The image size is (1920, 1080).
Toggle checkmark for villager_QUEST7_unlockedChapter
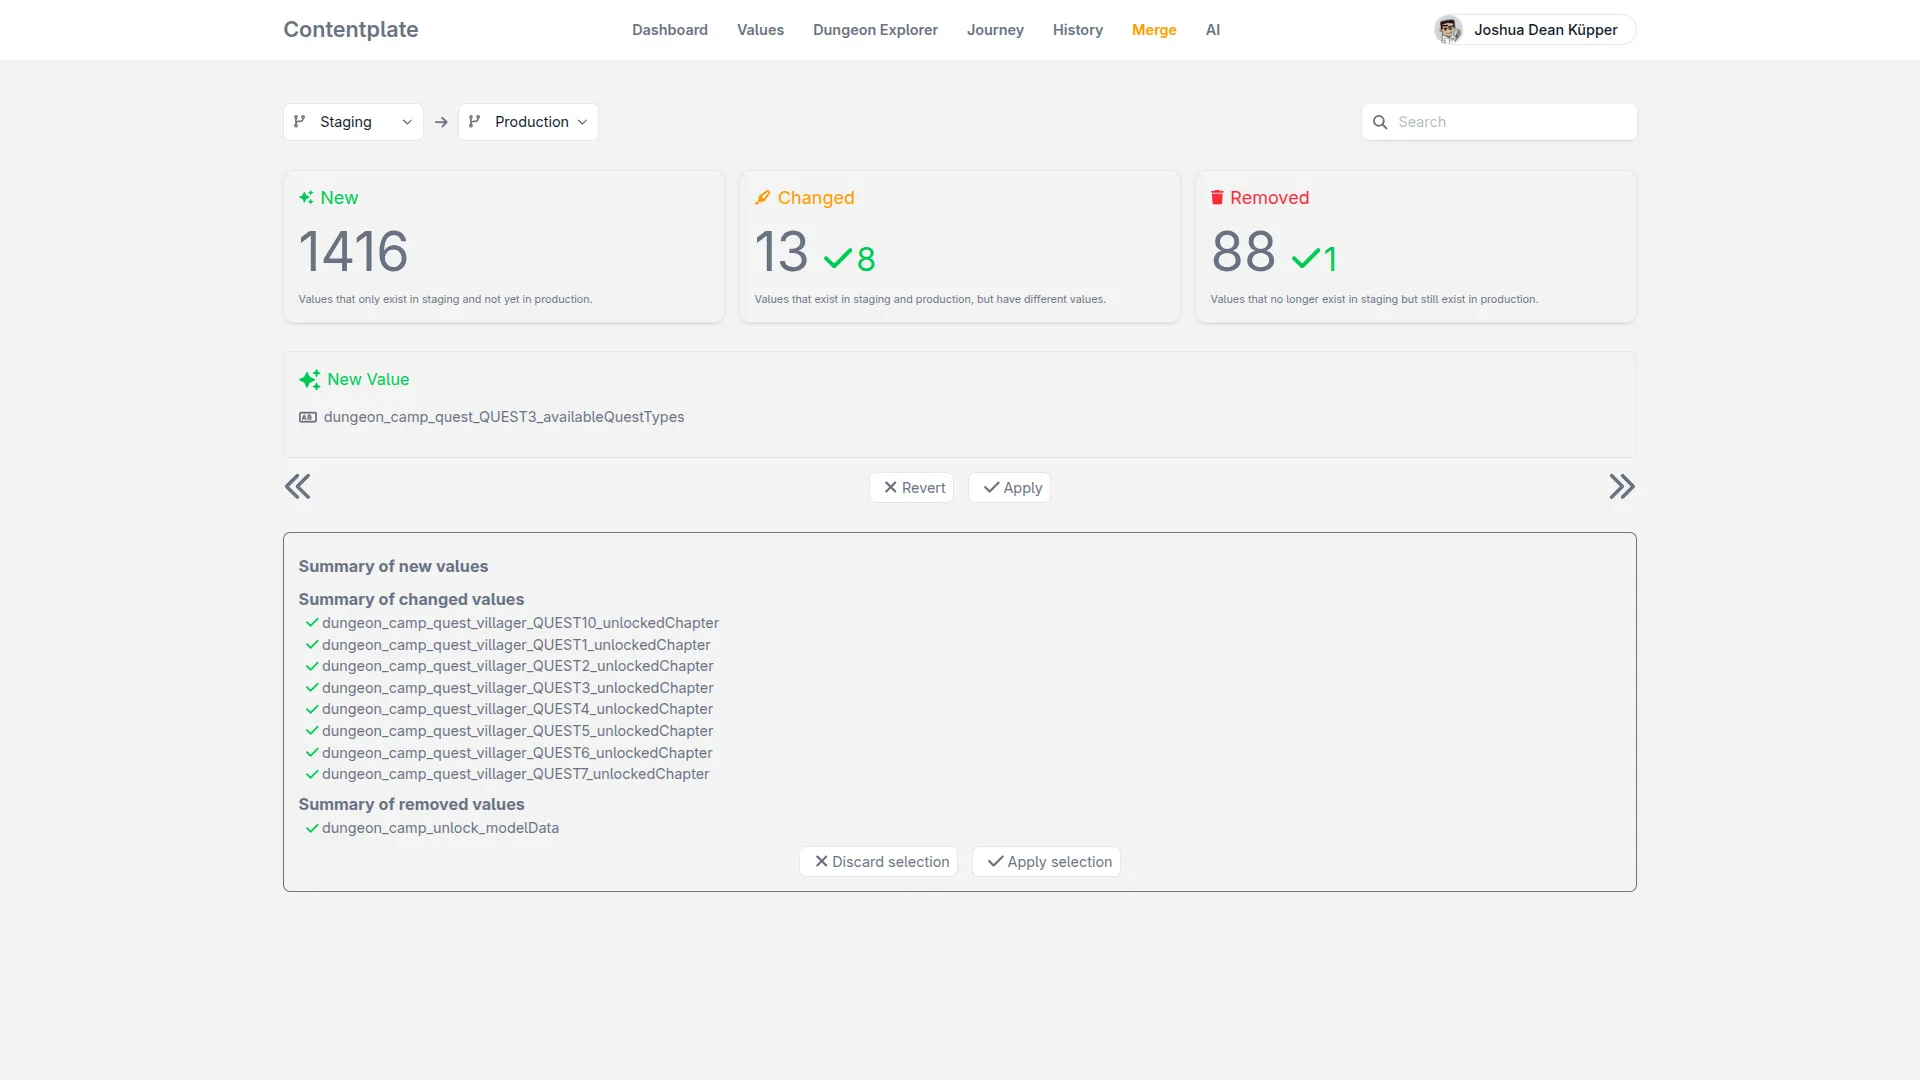(x=312, y=774)
